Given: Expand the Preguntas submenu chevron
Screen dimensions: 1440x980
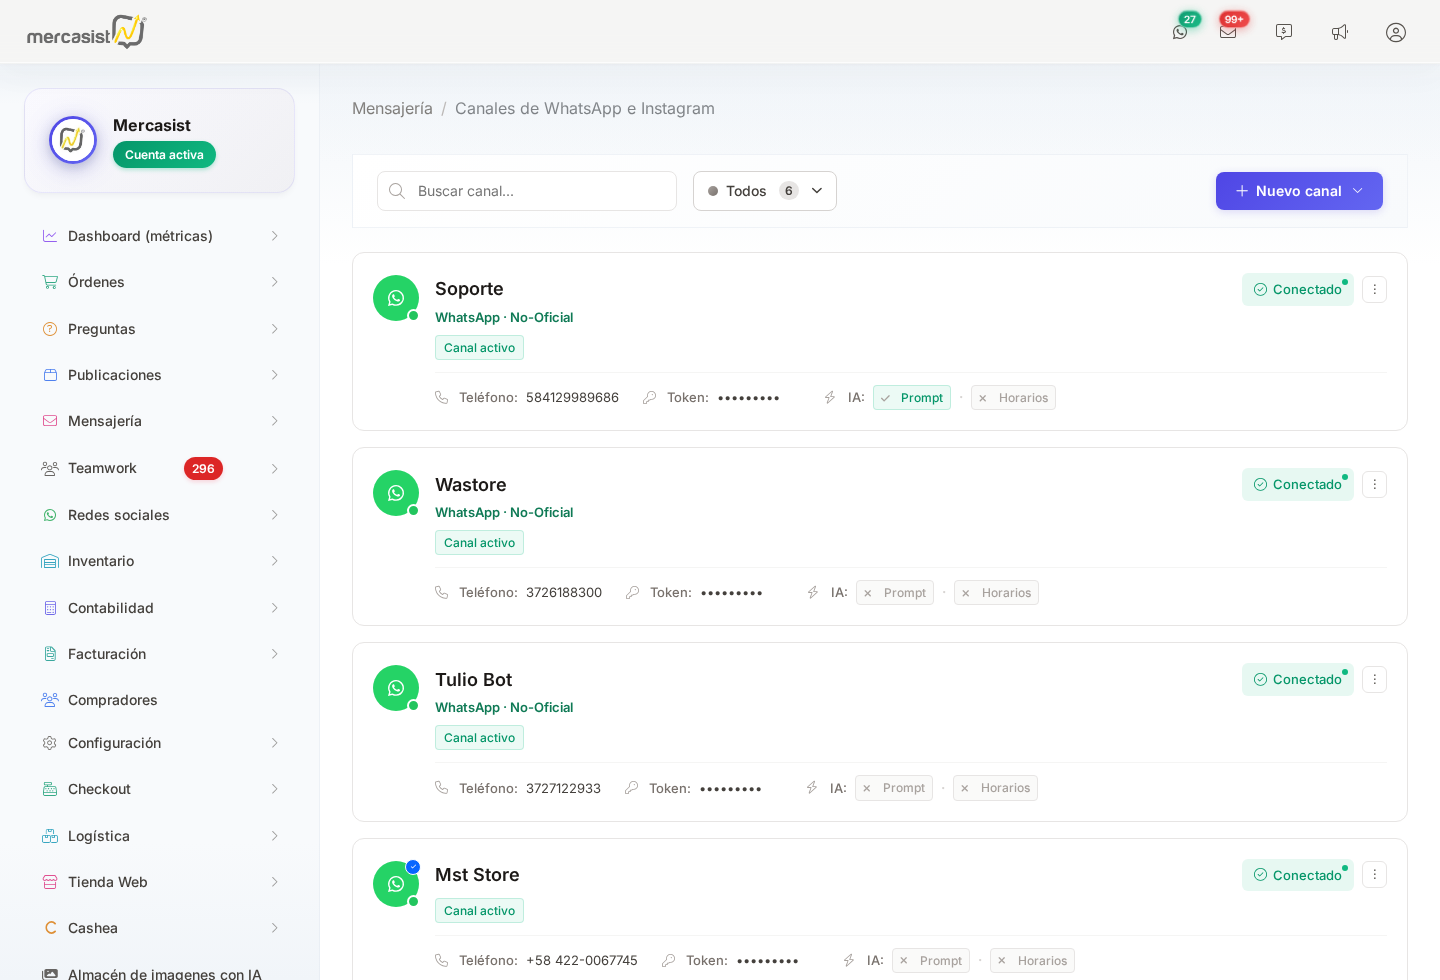Looking at the screenshot, I should tap(274, 329).
